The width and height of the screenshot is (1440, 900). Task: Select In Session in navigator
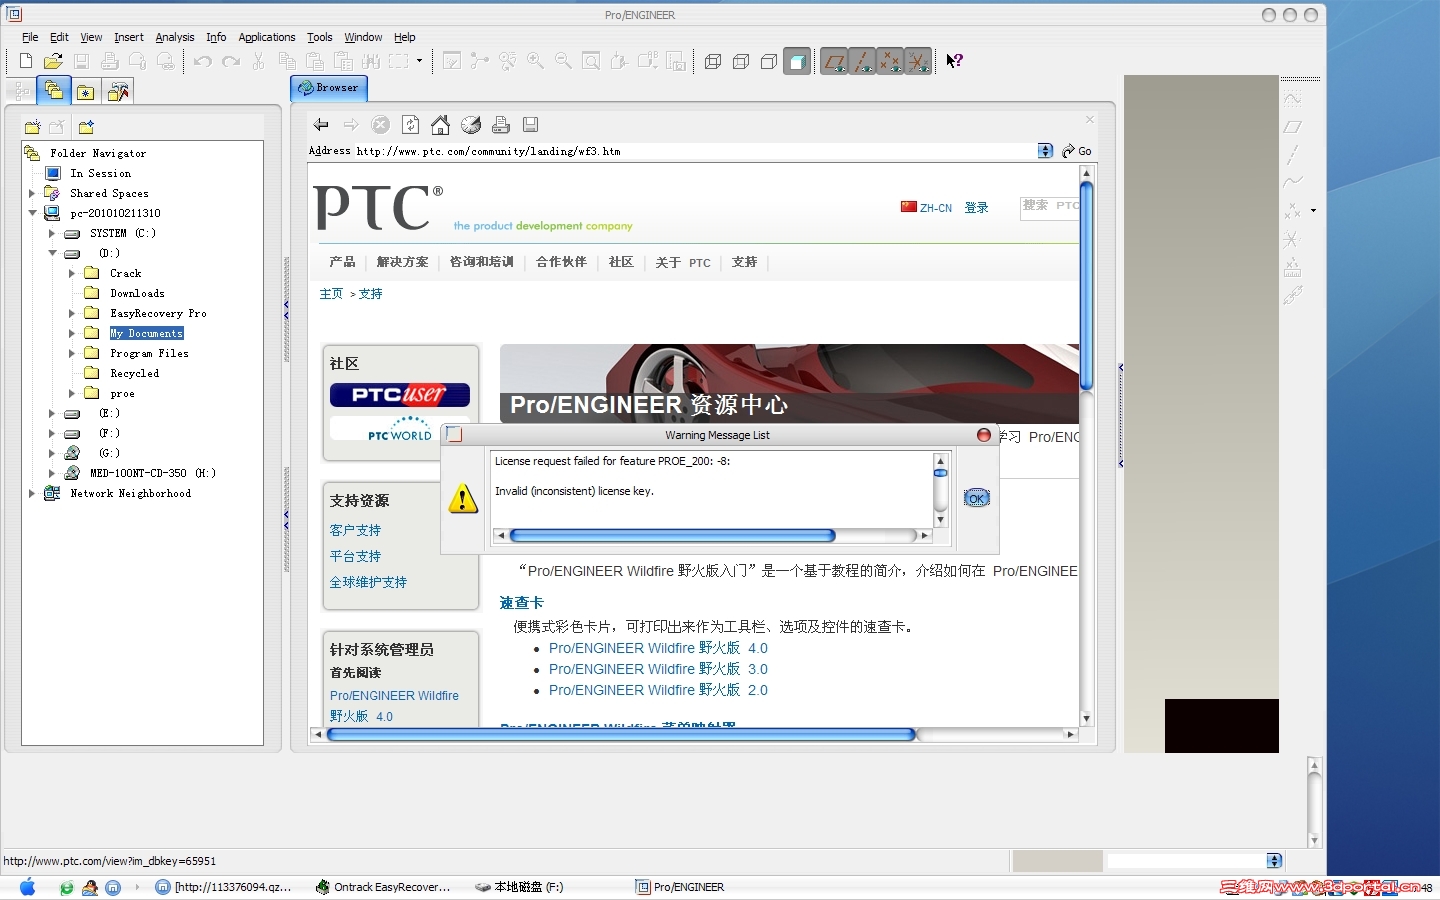100,173
